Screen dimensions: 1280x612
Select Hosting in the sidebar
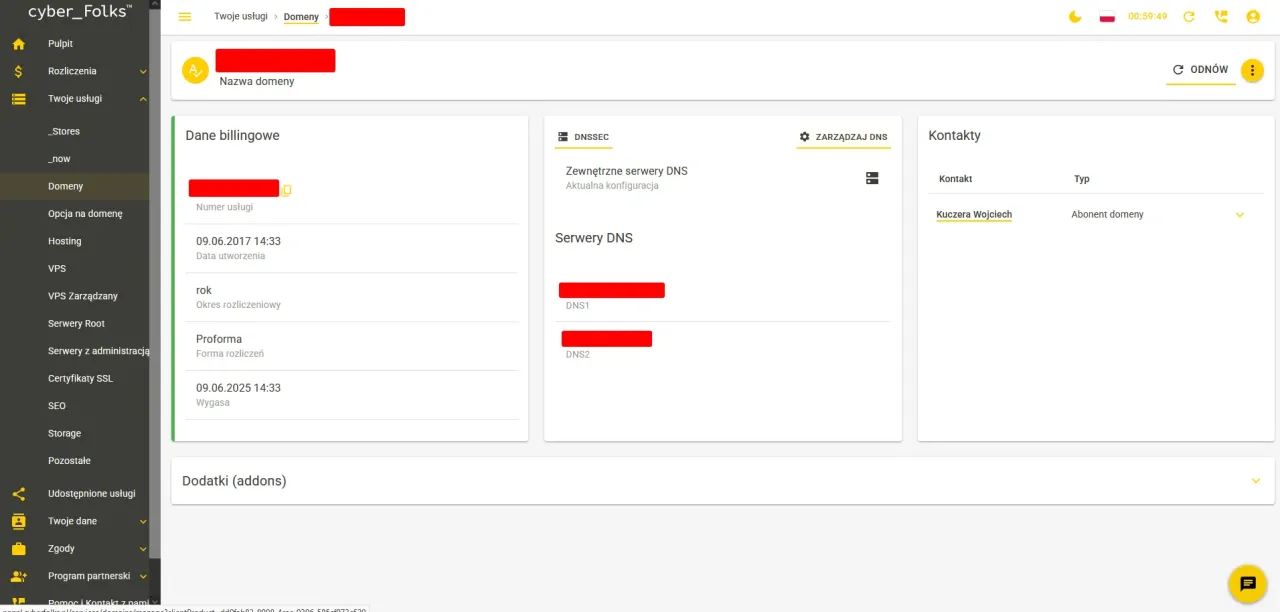[64, 241]
